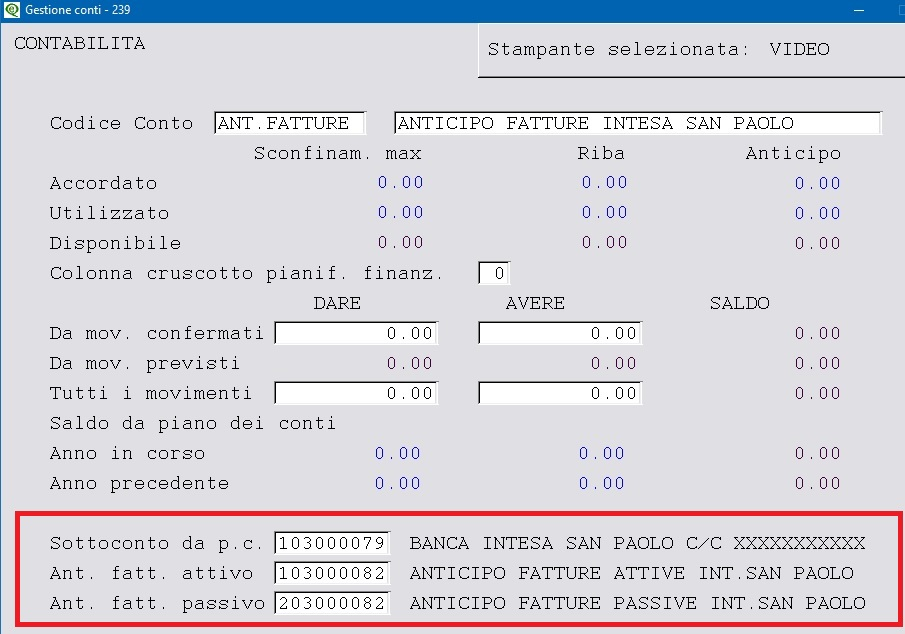This screenshot has height=634, width=905.
Task: Click the DARE field of Da mov. confermati
Action: [356, 333]
